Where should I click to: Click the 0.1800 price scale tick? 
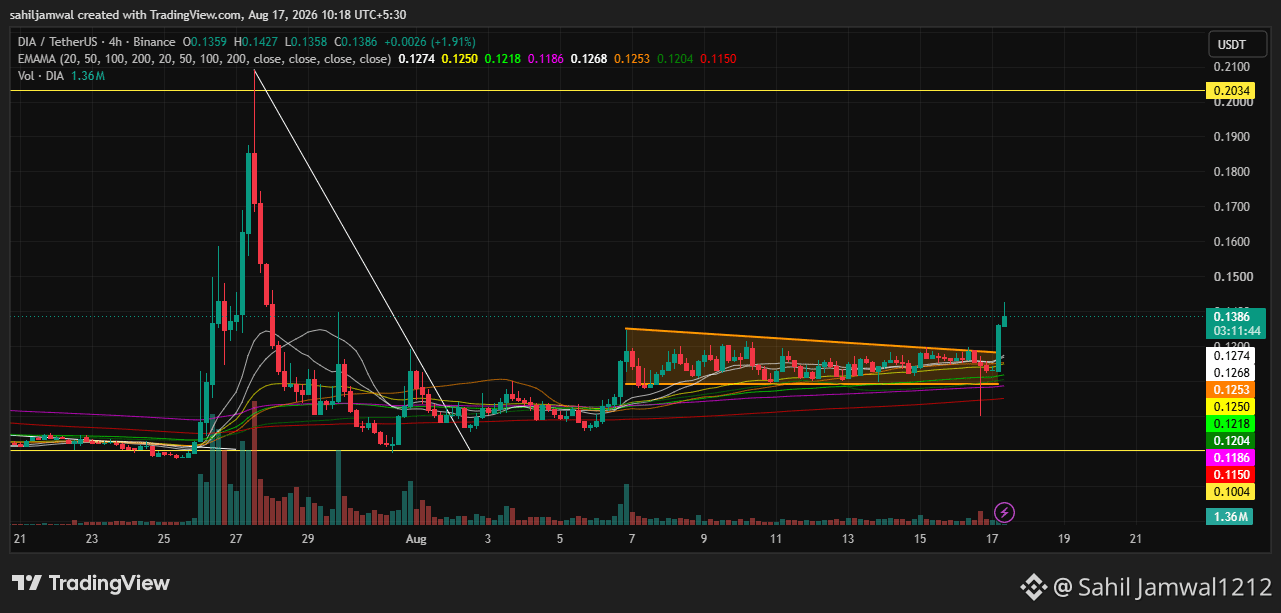coord(1231,172)
